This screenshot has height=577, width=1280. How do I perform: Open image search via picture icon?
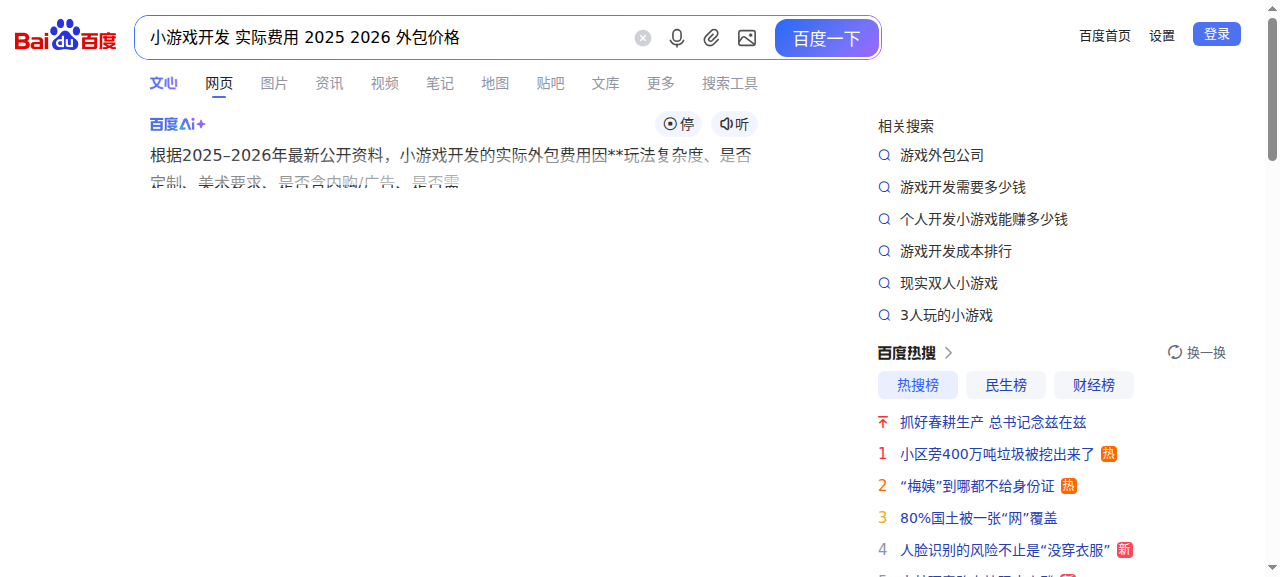coord(747,38)
